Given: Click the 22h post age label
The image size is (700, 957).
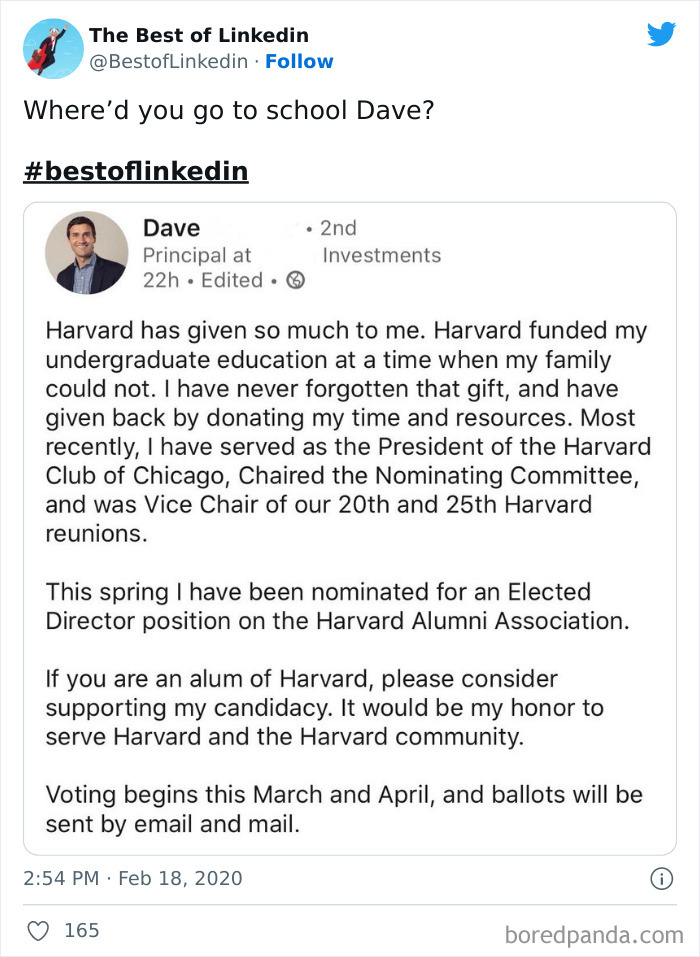Looking at the screenshot, I should coord(162,282).
